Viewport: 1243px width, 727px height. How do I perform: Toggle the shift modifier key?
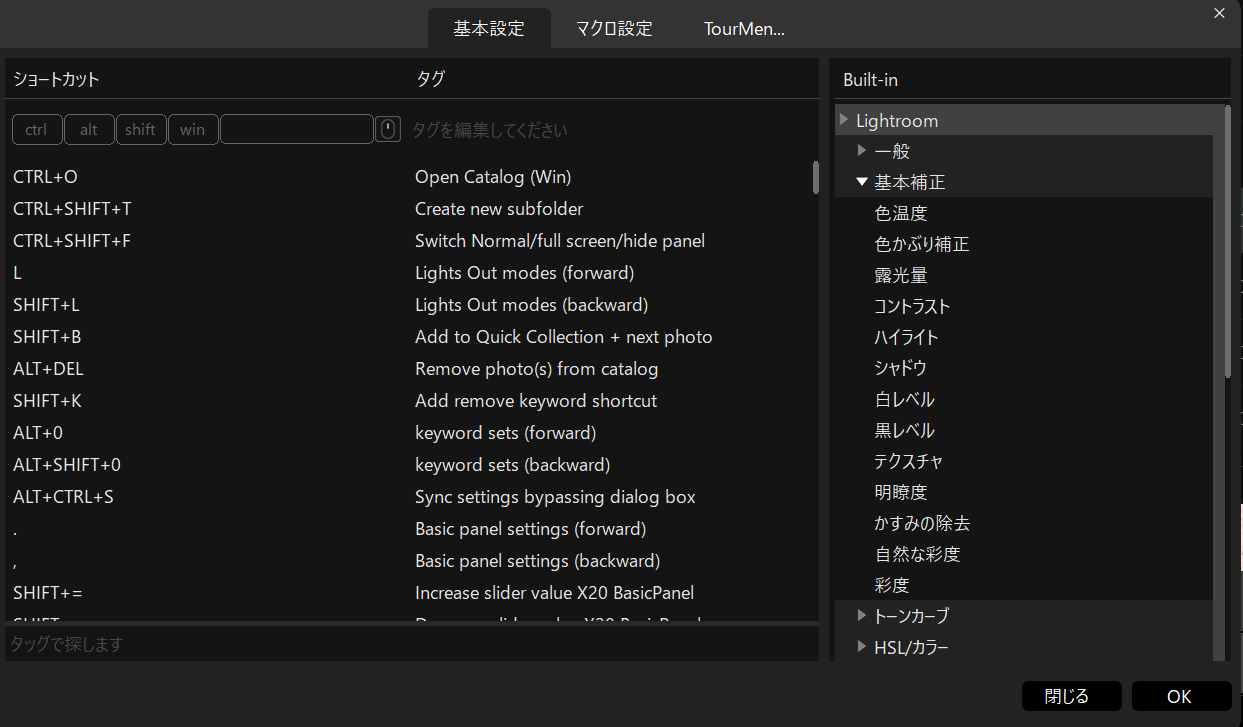141,129
